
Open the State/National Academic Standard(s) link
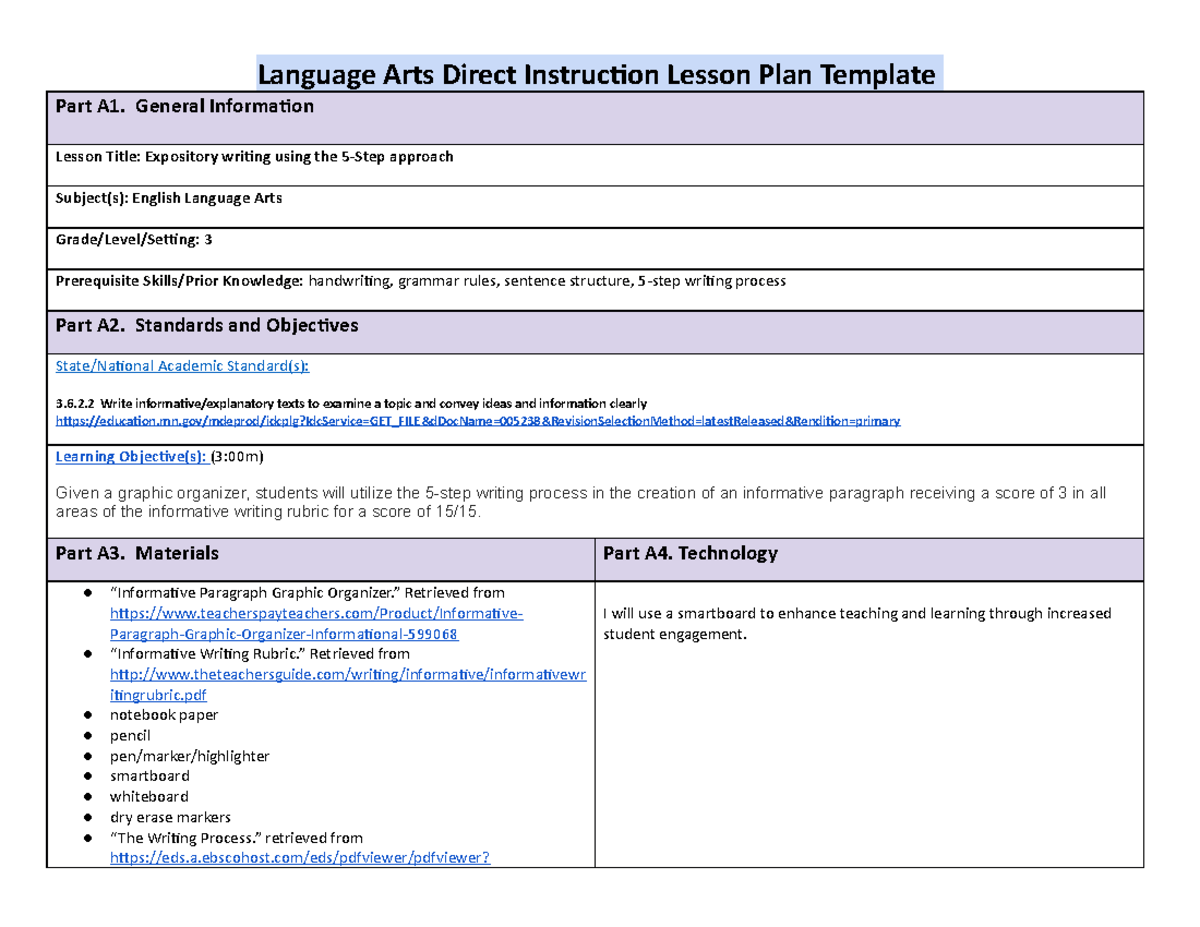[x=181, y=366]
